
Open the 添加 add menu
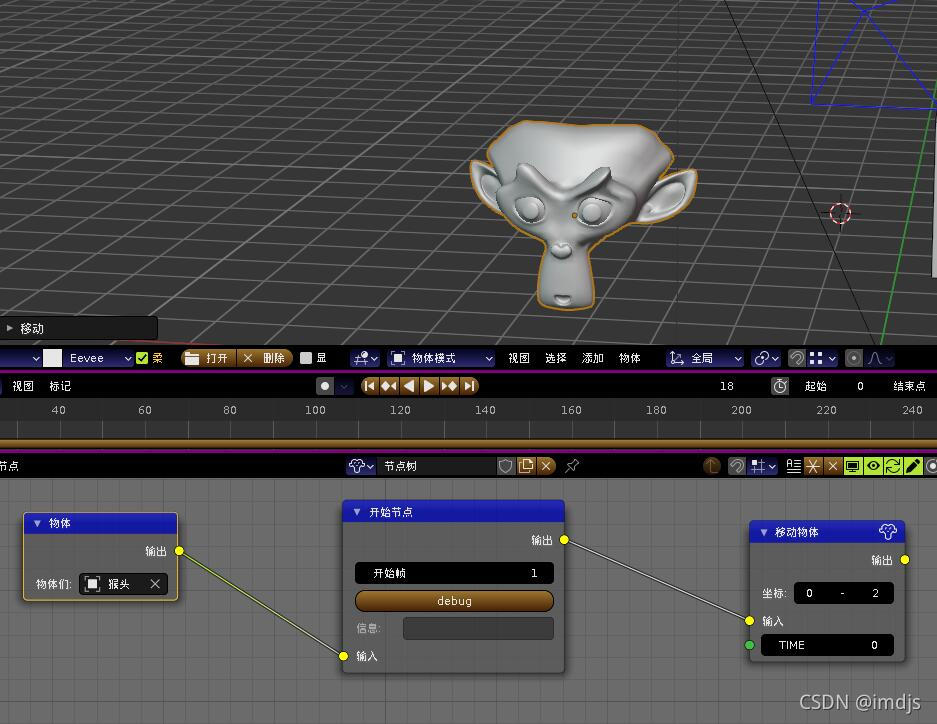pyautogui.click(x=593, y=358)
